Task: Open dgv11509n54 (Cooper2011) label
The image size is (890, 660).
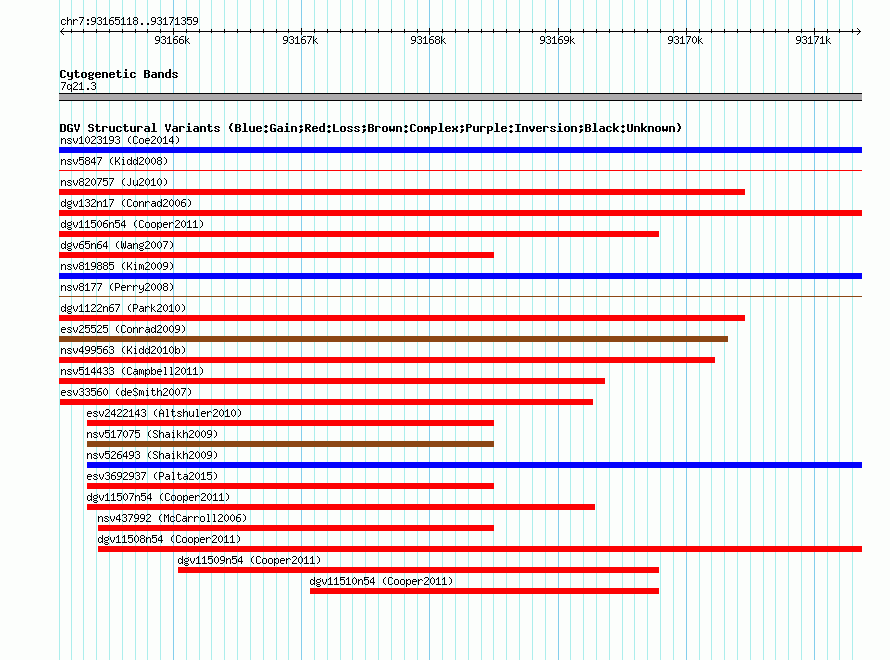Action: click(249, 560)
